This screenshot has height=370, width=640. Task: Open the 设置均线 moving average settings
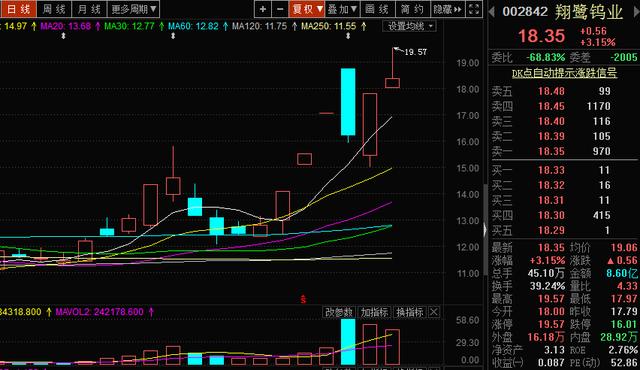click(409, 27)
